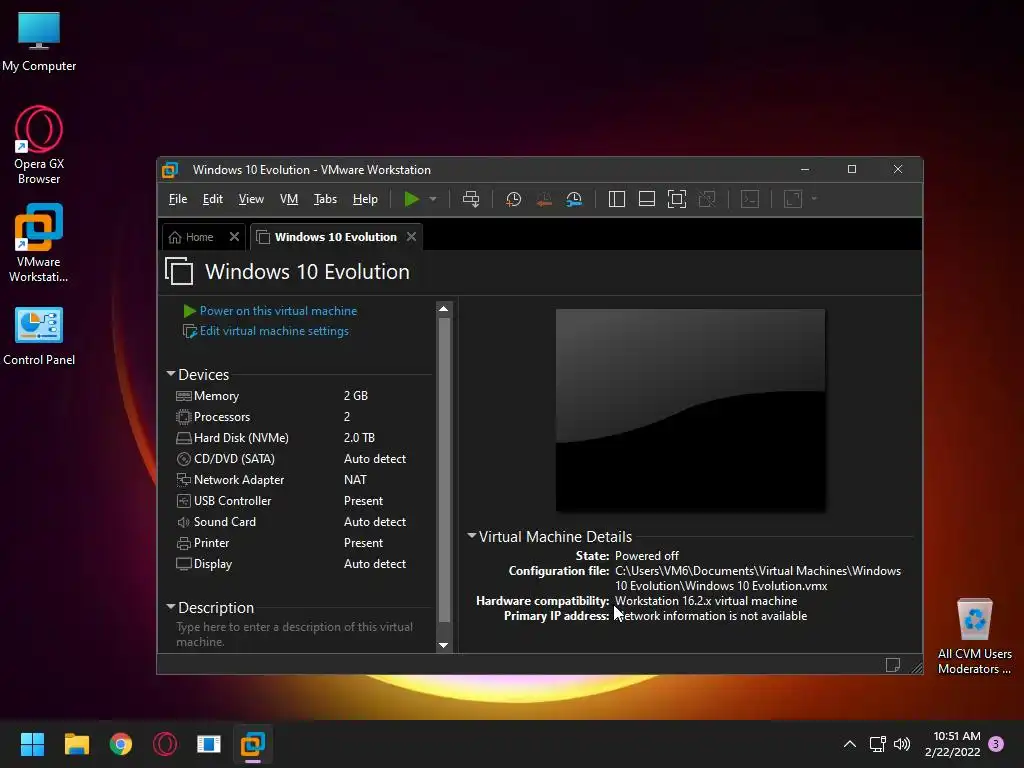The image size is (1024, 768).
Task: Click the vertical scrollbar thumb in device panel
Action: [x=444, y=470]
